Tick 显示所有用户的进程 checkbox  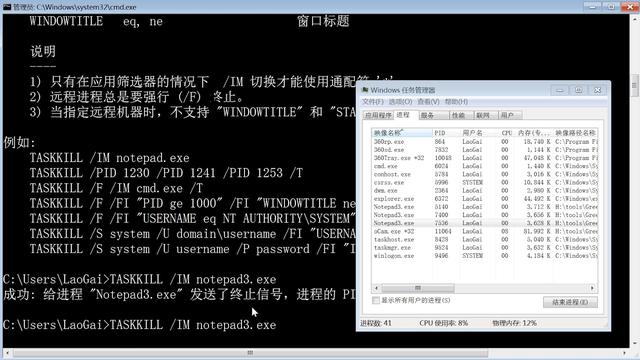coord(376,300)
